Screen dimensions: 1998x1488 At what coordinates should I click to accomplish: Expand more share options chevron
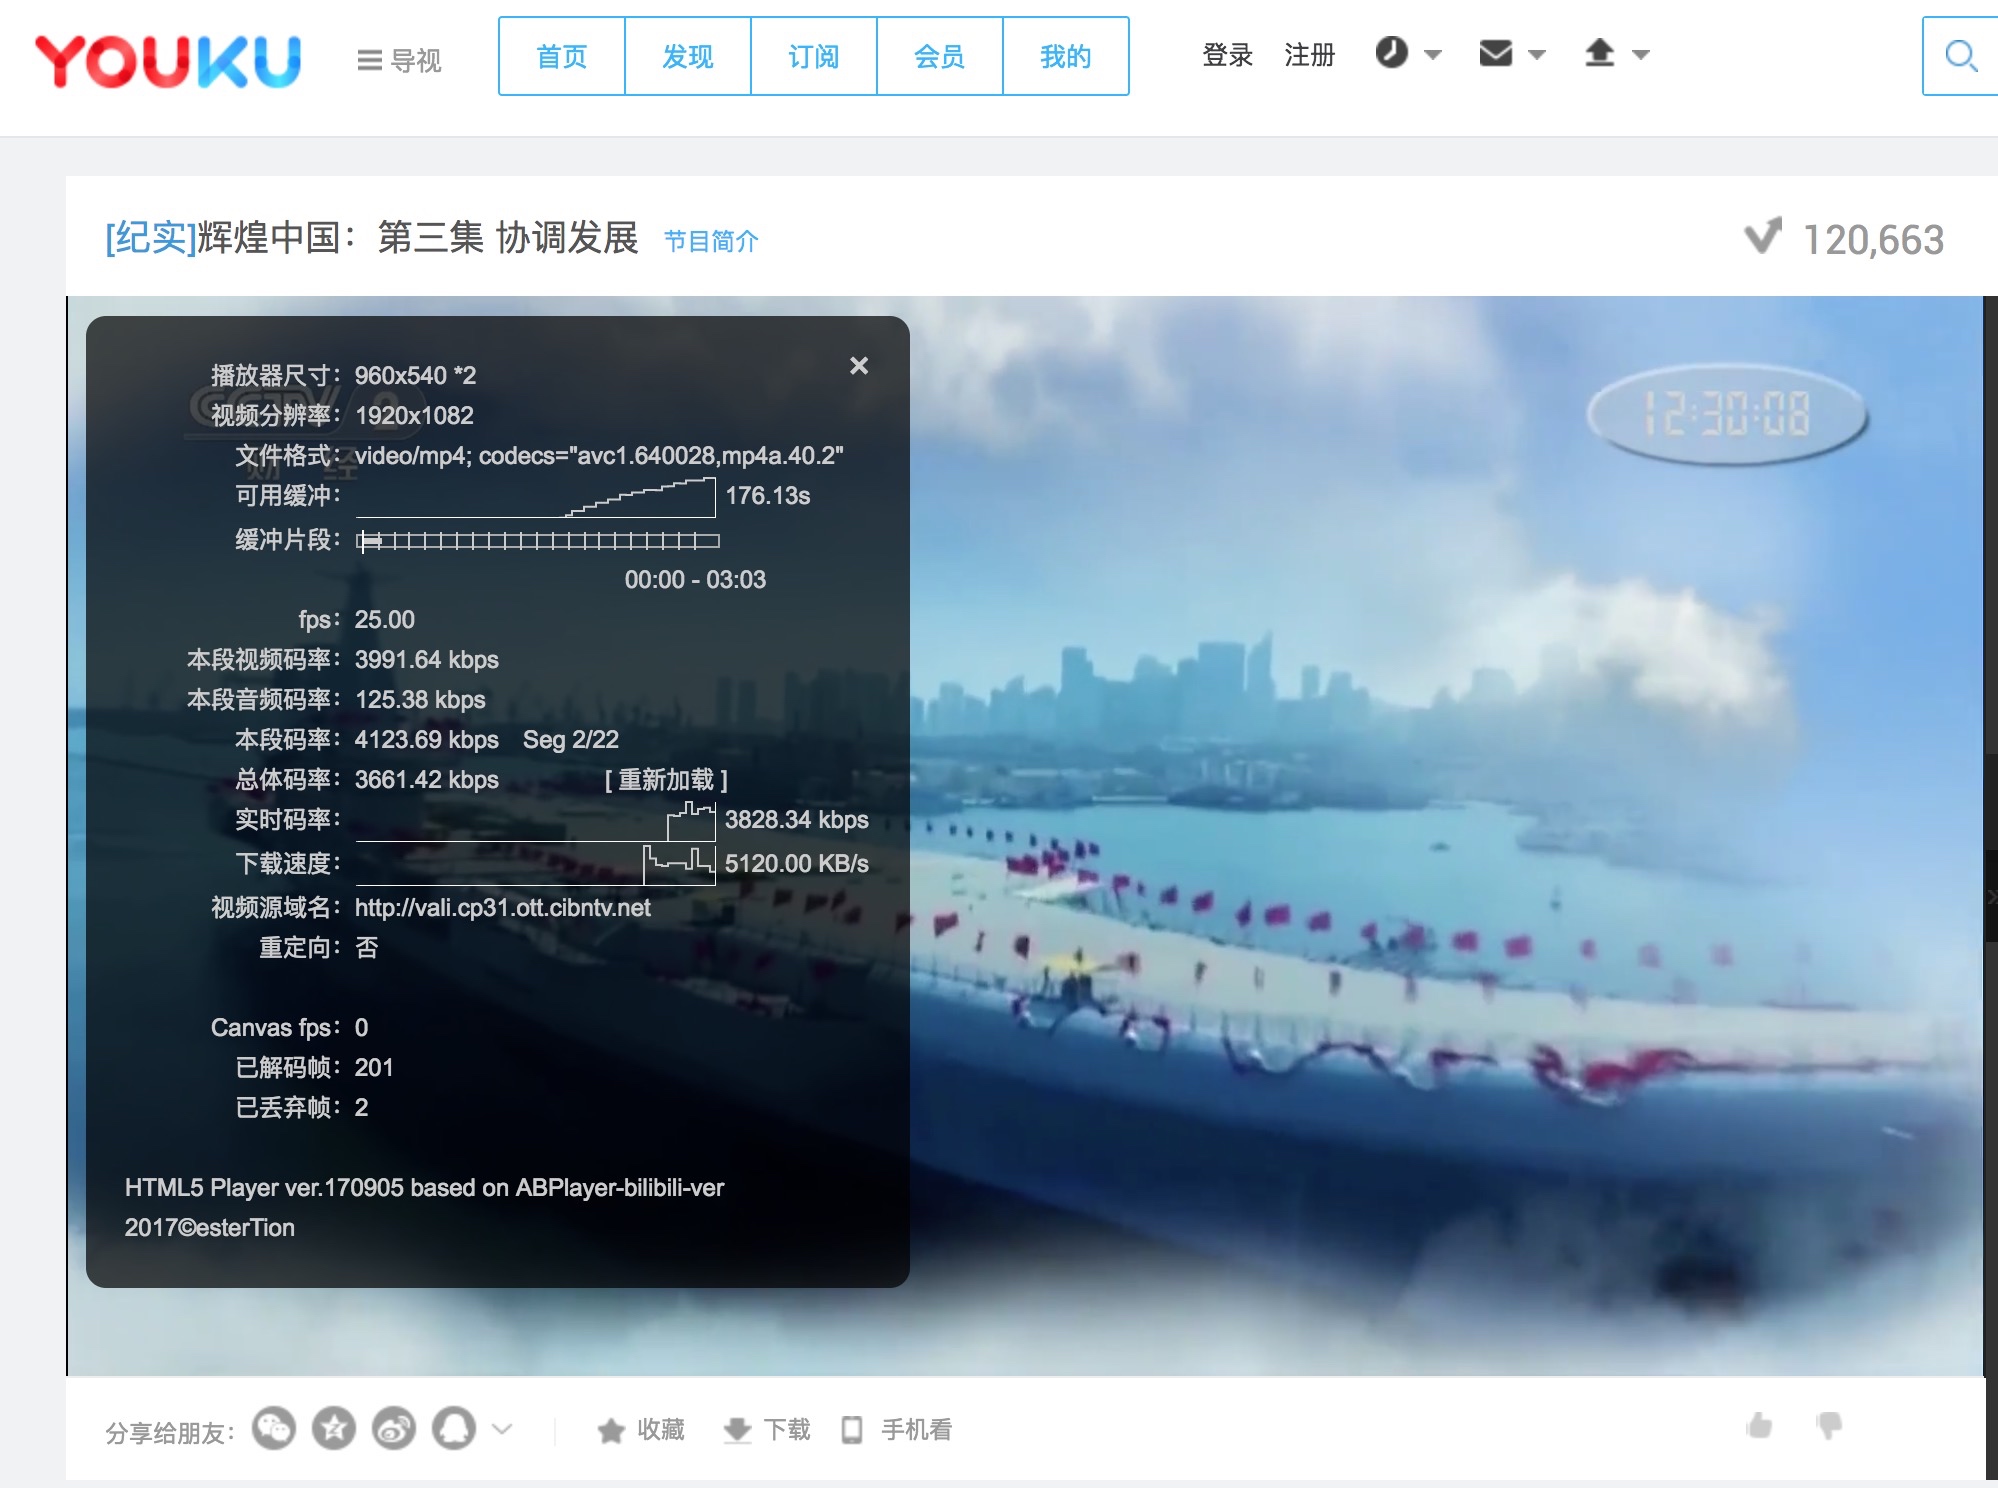tap(503, 1429)
